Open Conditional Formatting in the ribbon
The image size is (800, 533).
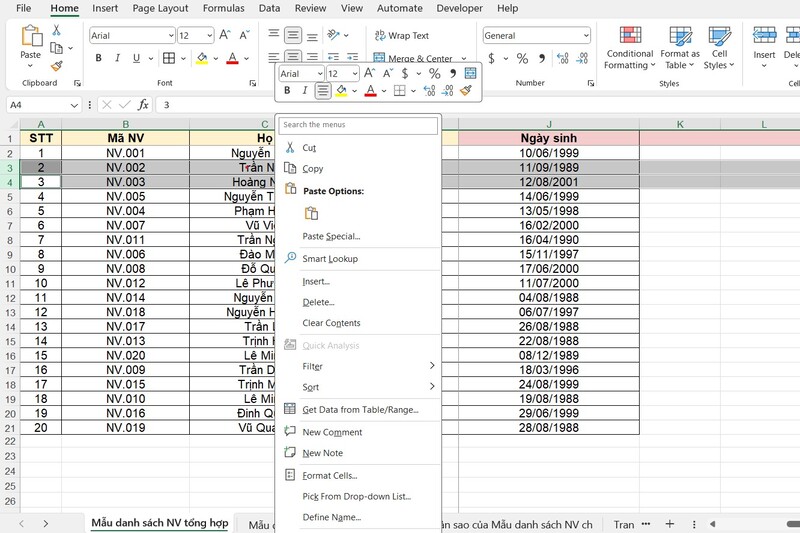point(629,48)
